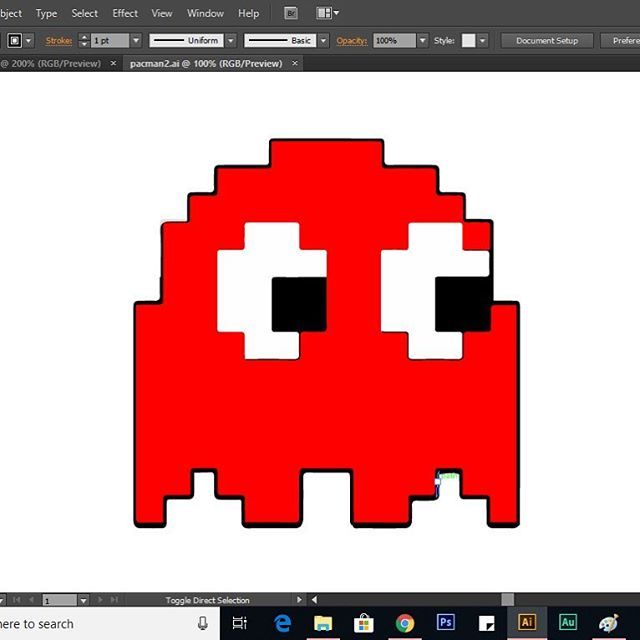Expand the Style swatch dropdown arrow
Image resolution: width=640 pixels, height=640 pixels.
tap(482, 40)
